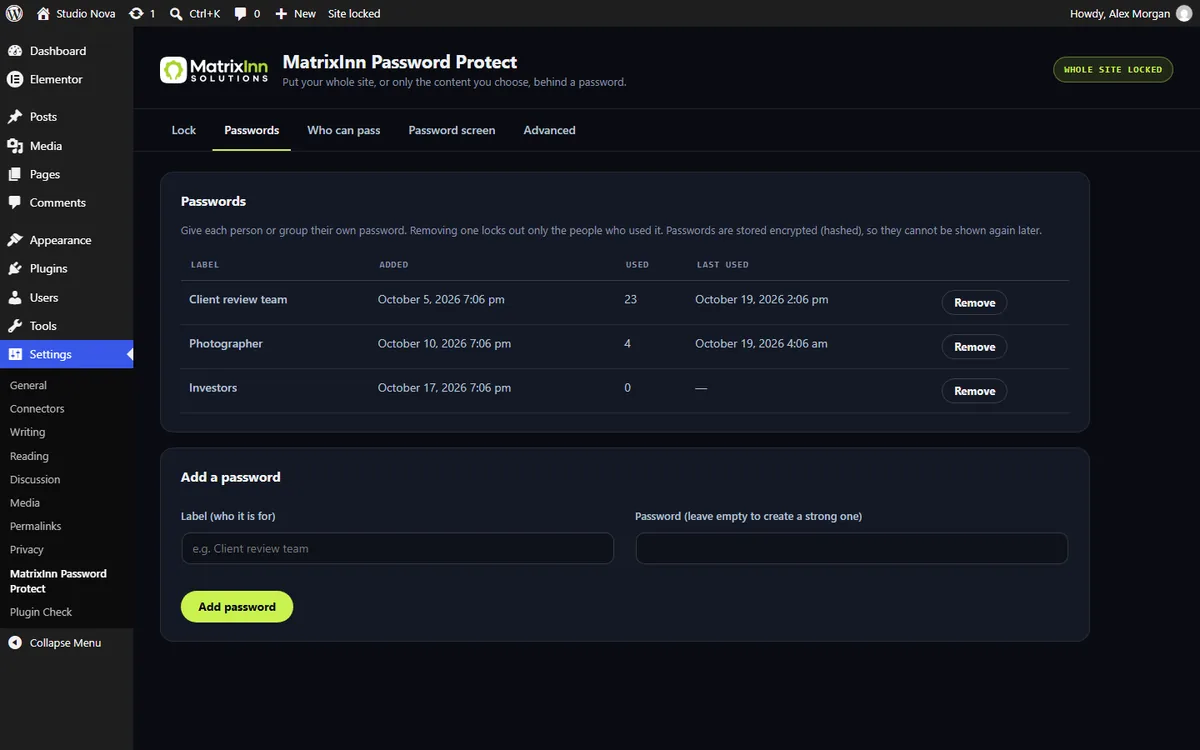Click the October 5, 2026 7:06 pm date
This screenshot has width=1200, height=750.
(441, 300)
